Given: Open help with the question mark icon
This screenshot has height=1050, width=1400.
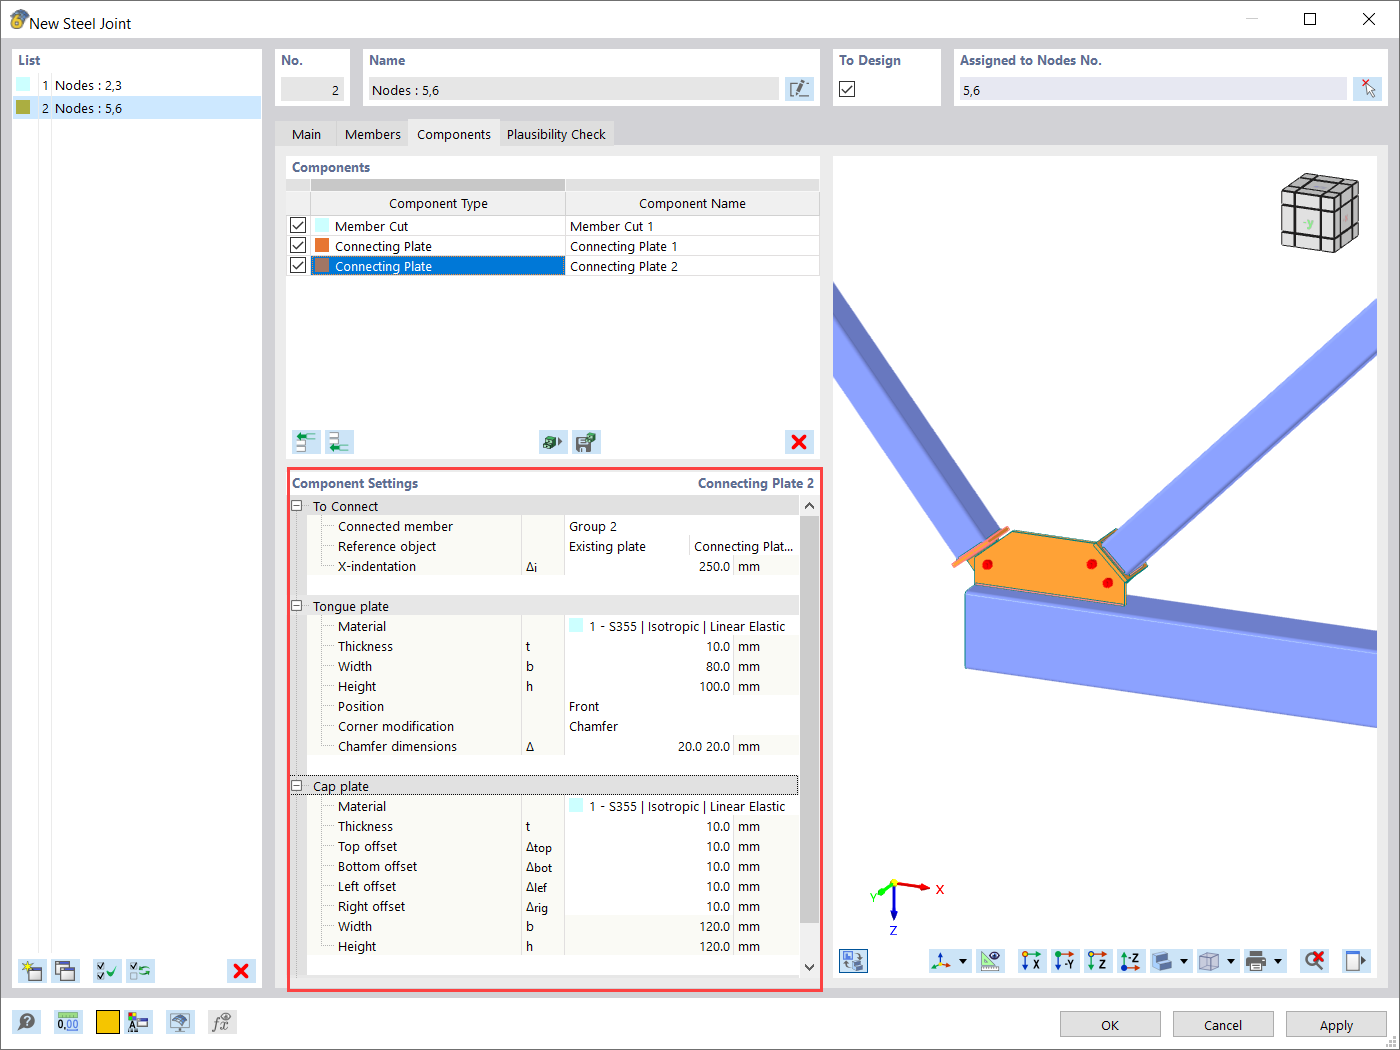Looking at the screenshot, I should [27, 1022].
